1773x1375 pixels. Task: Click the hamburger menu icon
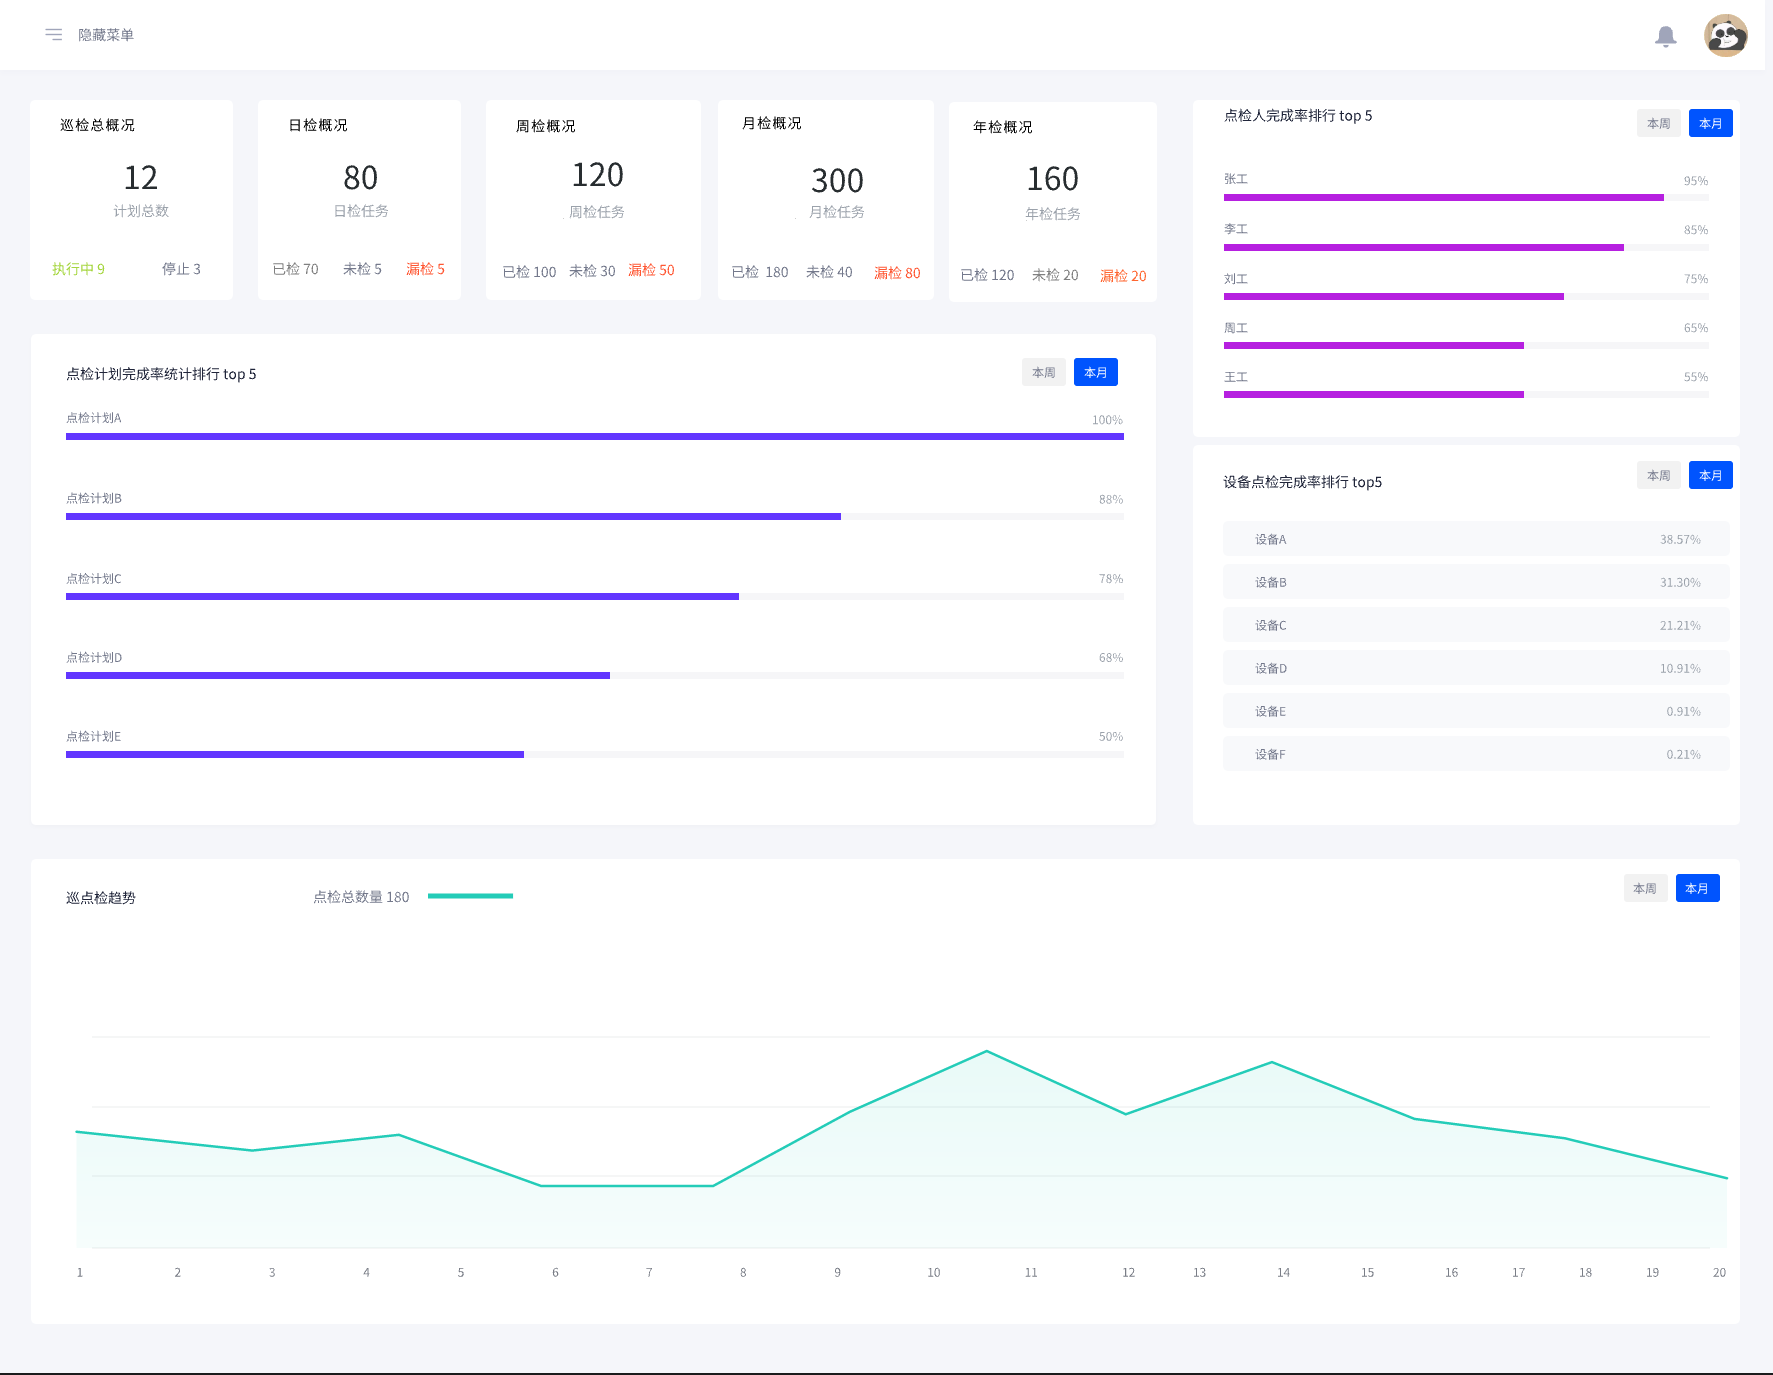(x=53, y=35)
